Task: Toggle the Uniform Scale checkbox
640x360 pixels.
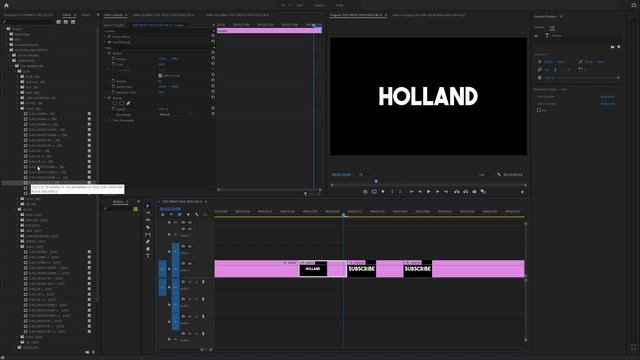Action: click(x=160, y=76)
